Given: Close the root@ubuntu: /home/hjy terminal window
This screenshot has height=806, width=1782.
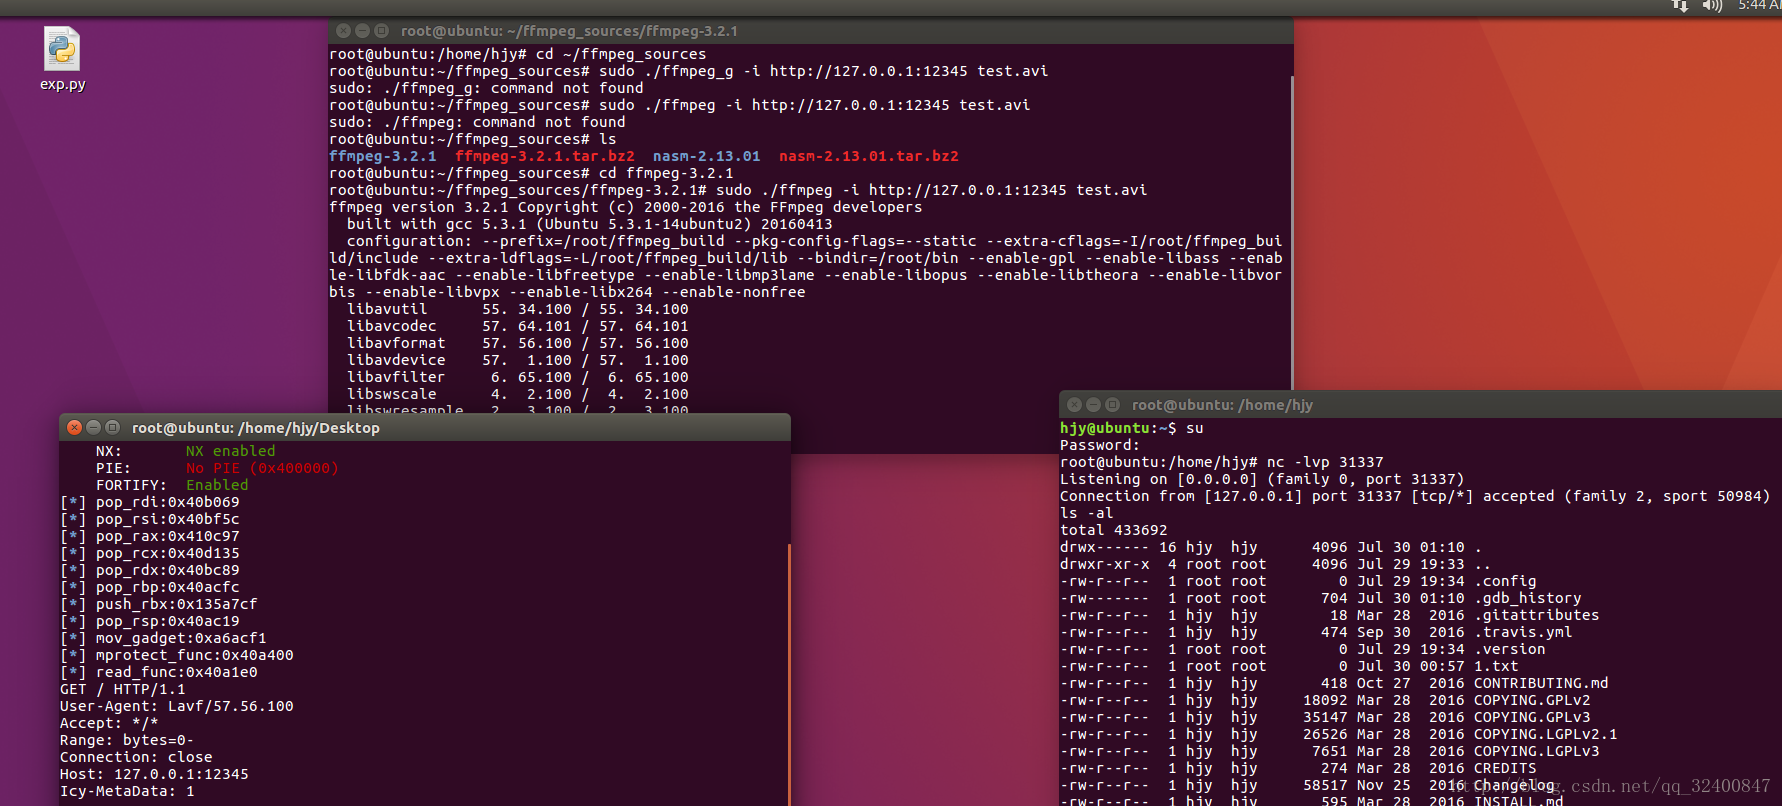Looking at the screenshot, I should point(1074,405).
